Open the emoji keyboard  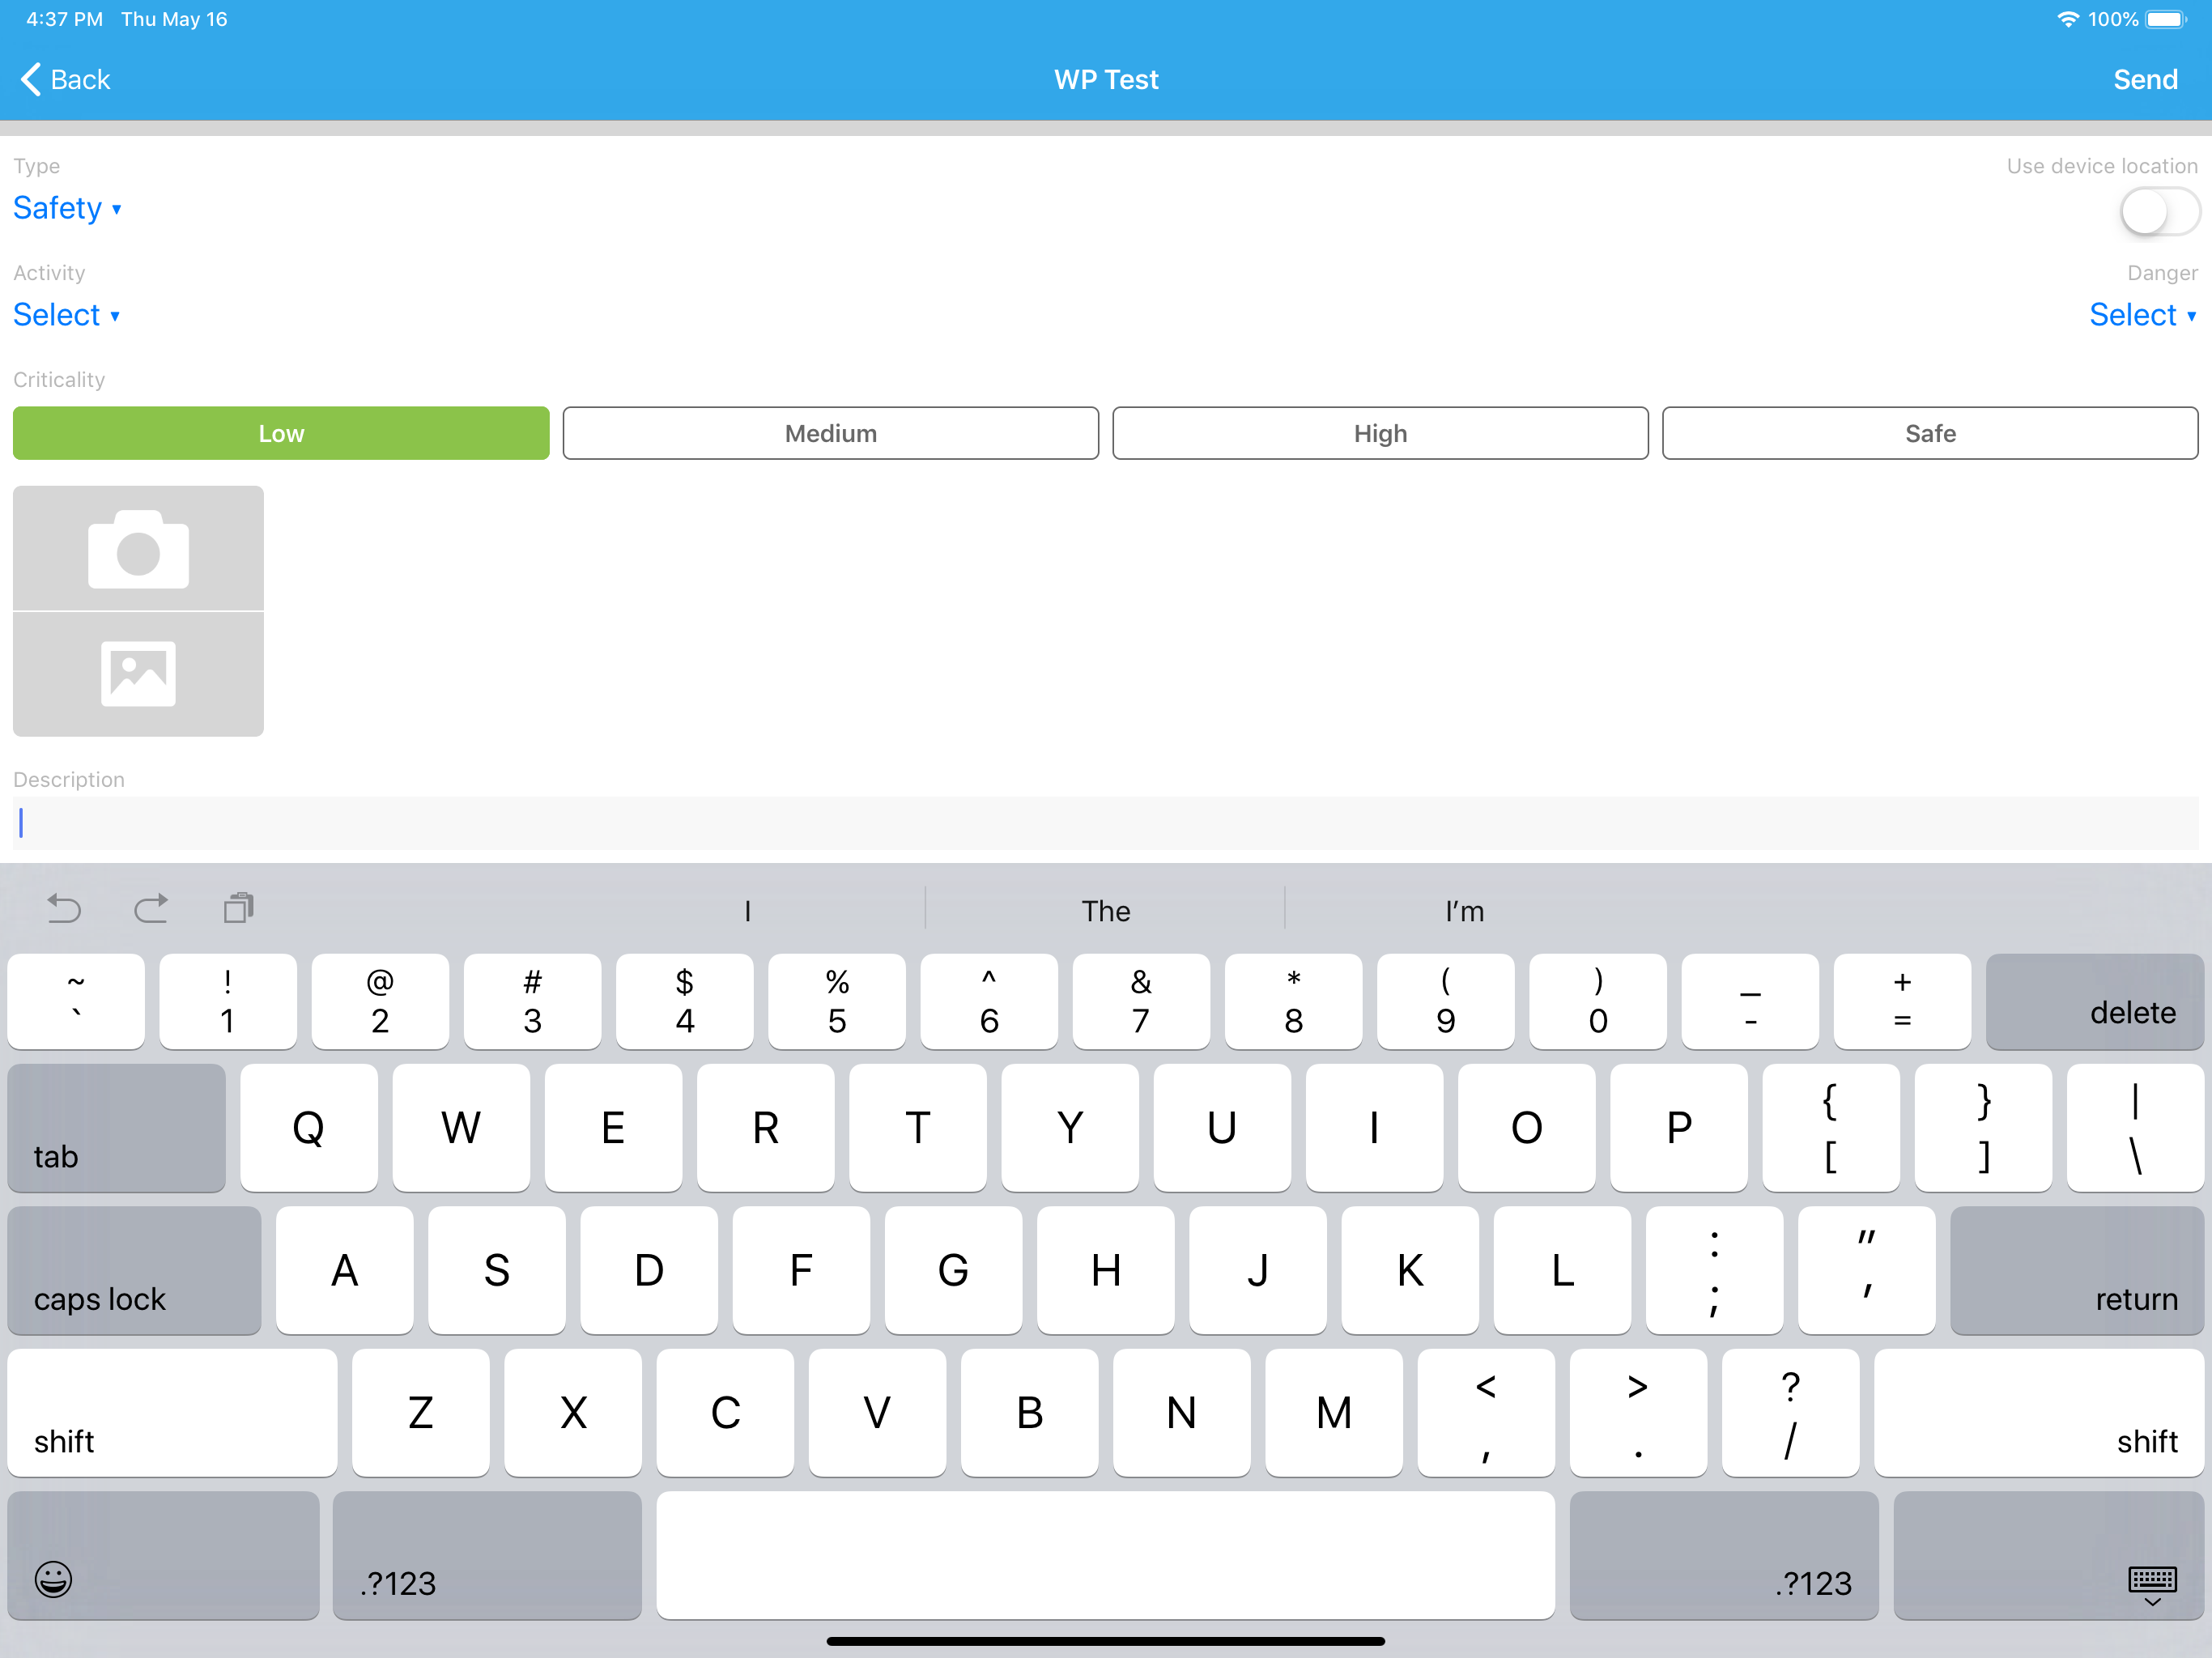[54, 1579]
